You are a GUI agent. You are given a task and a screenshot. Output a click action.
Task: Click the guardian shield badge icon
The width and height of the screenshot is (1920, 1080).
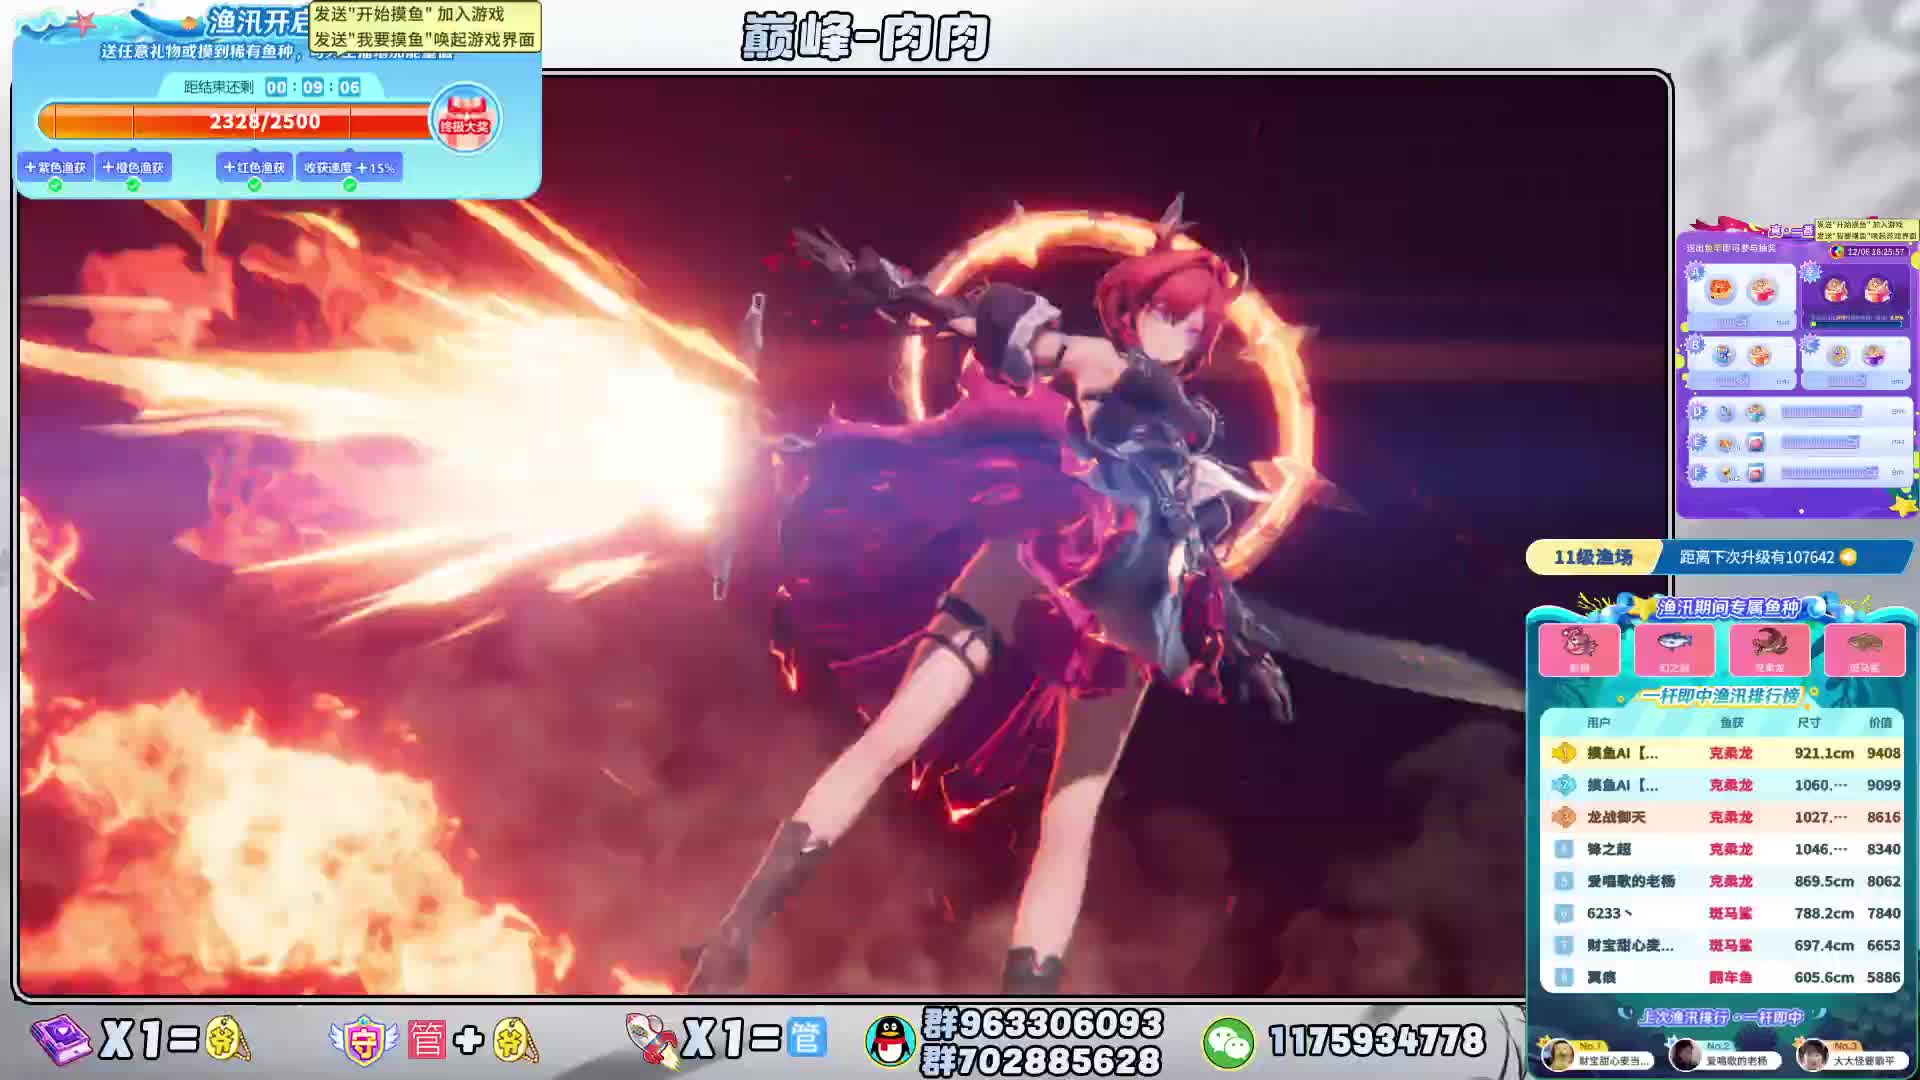pos(364,1040)
